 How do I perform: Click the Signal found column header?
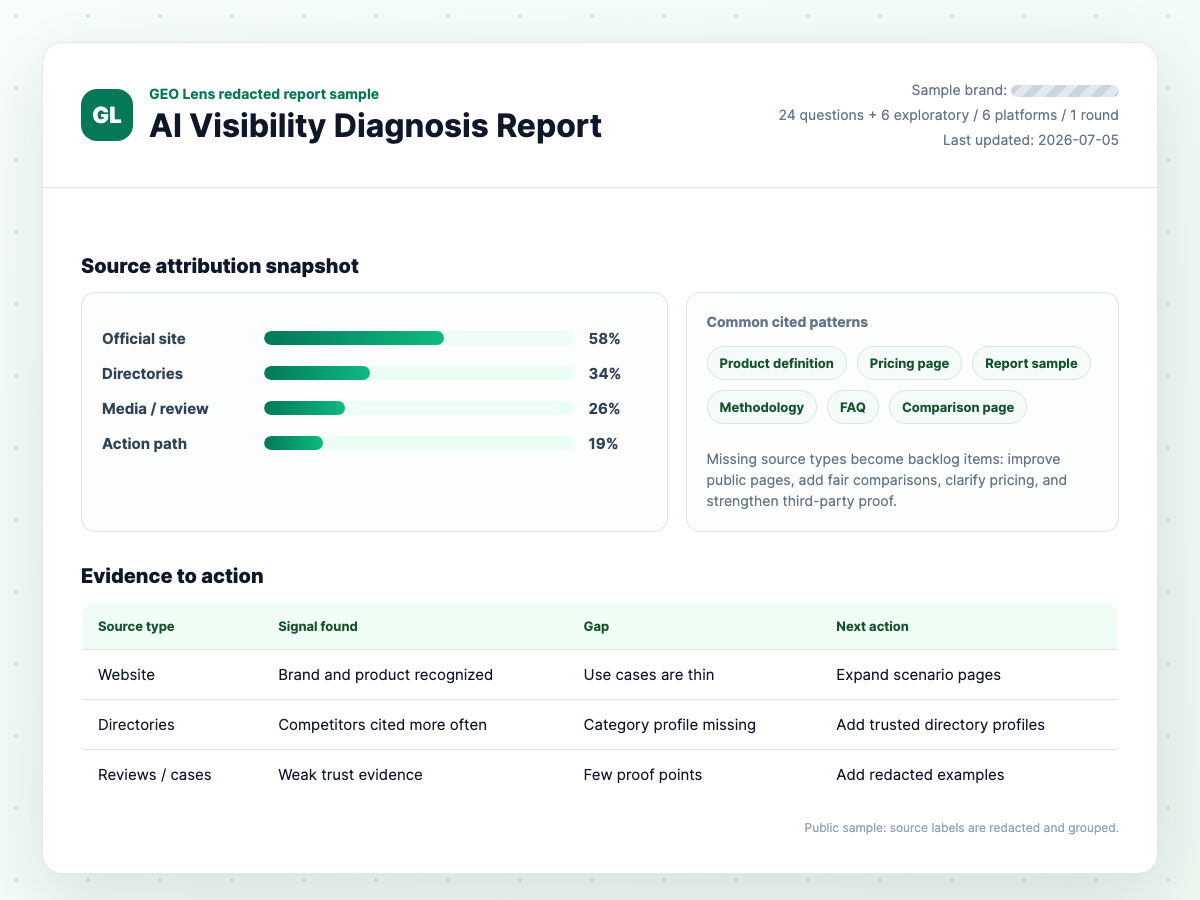pos(318,626)
